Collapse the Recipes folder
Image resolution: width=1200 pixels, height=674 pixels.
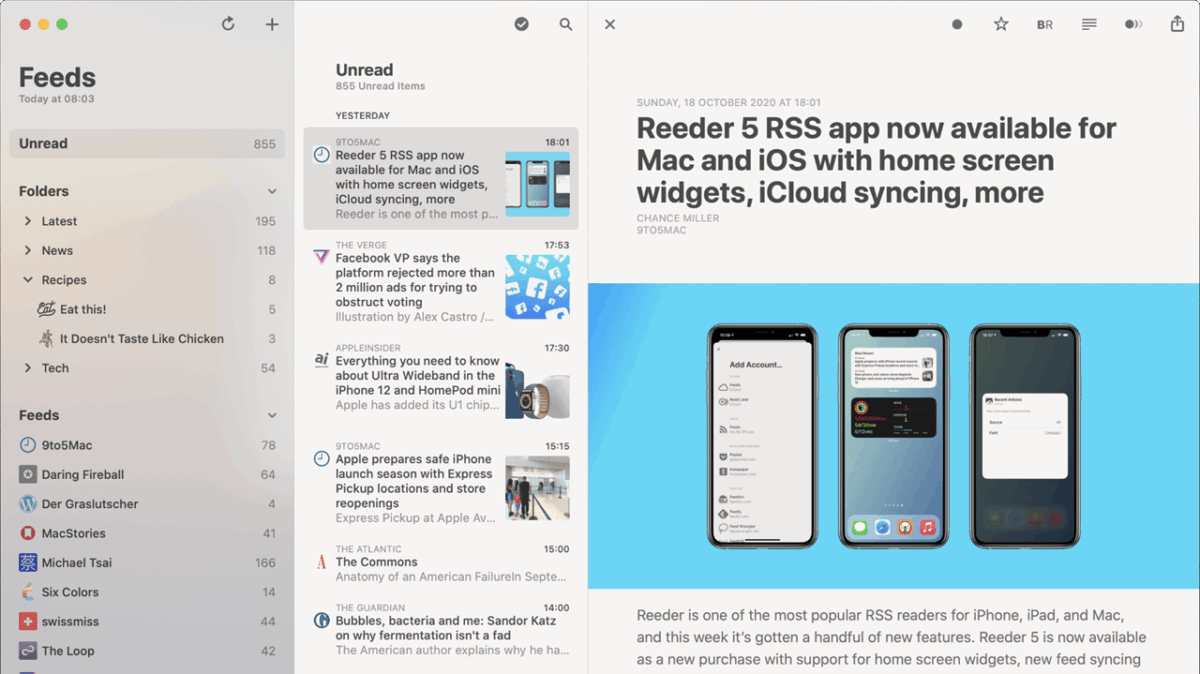[x=28, y=280]
